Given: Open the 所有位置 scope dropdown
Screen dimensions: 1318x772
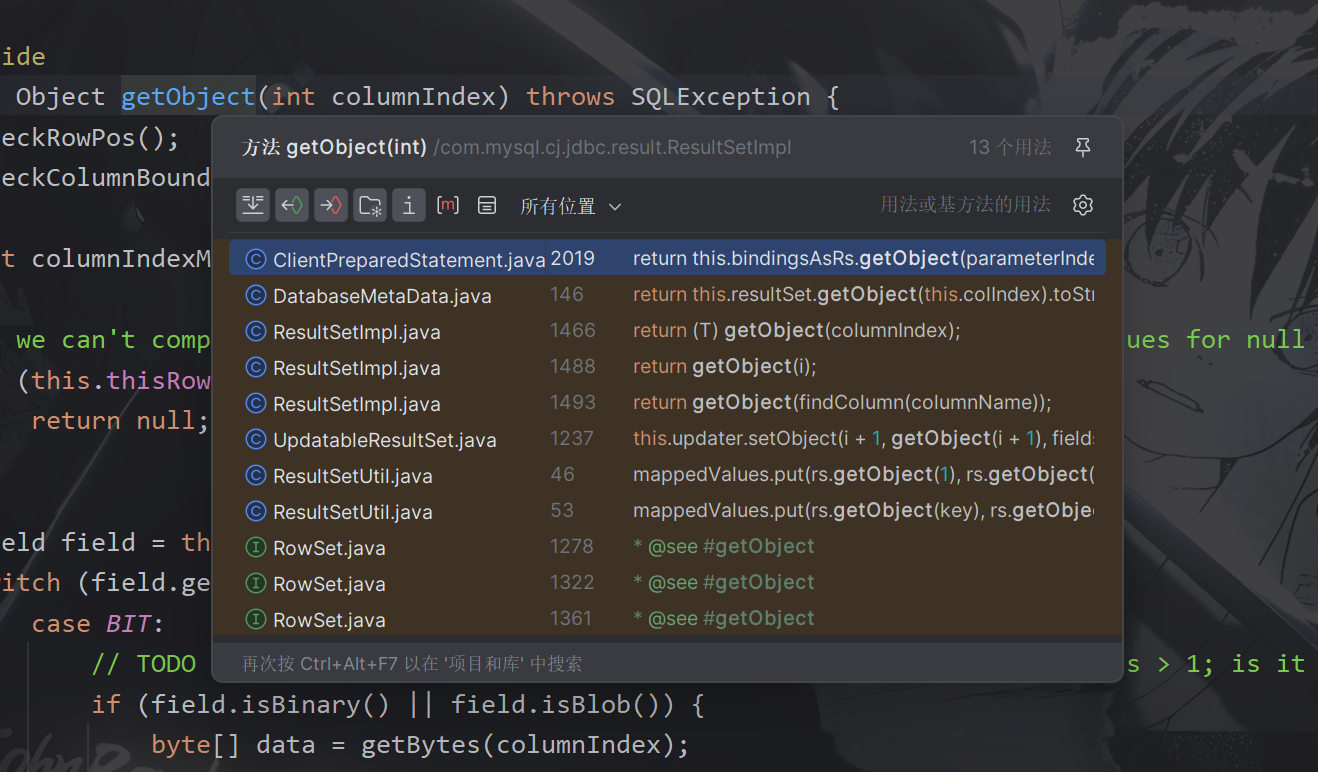Looking at the screenshot, I should click(571, 206).
